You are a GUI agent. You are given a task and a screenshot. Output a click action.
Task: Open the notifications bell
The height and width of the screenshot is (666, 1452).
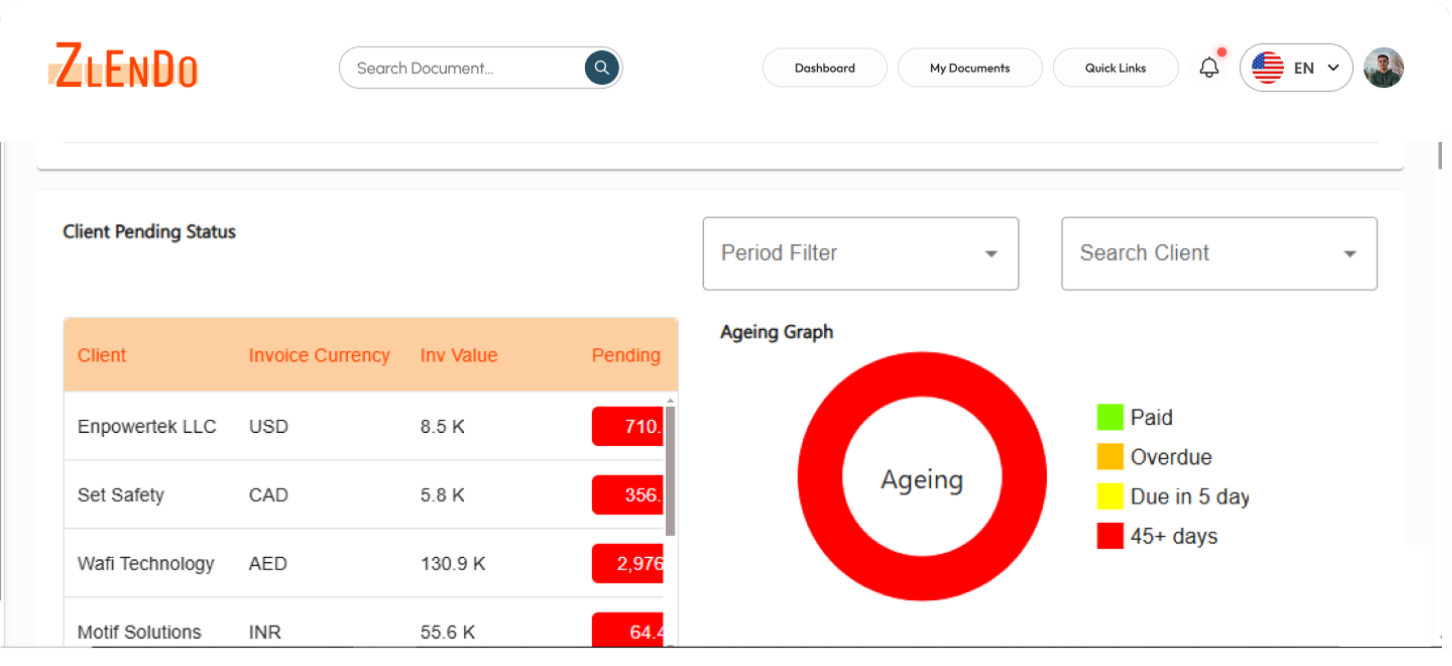click(x=1209, y=67)
